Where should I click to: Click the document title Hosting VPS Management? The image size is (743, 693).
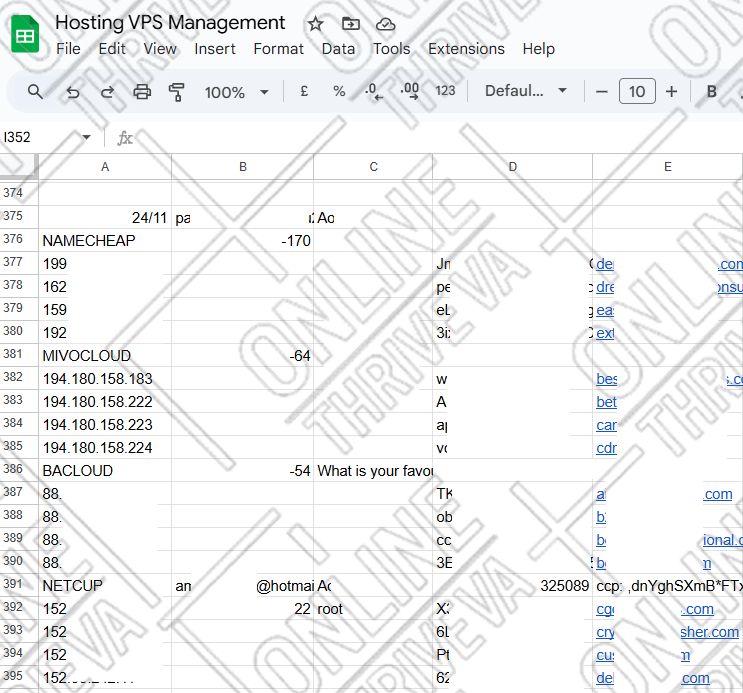(170, 23)
